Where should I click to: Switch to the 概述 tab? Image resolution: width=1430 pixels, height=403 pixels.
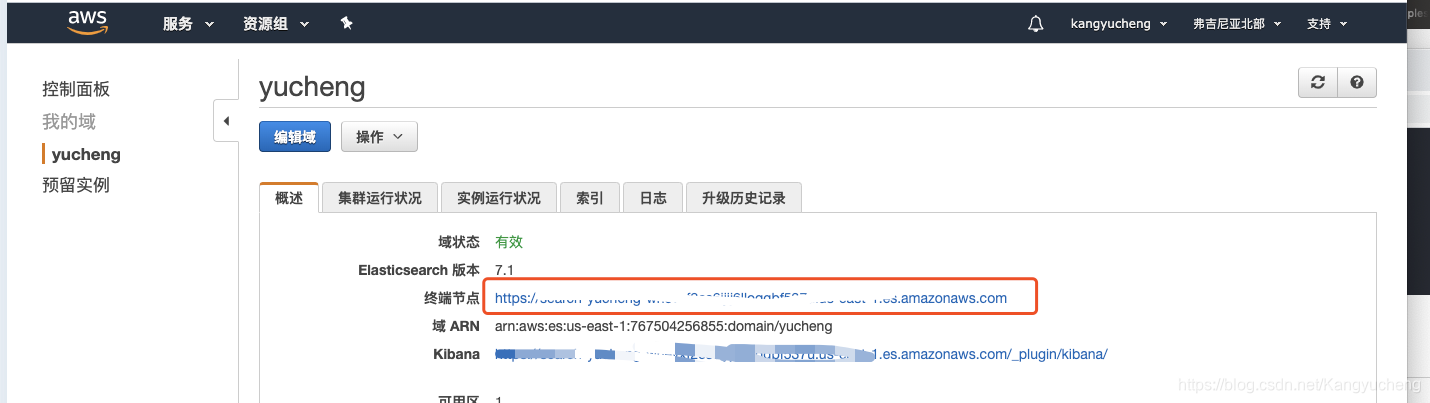(x=289, y=198)
